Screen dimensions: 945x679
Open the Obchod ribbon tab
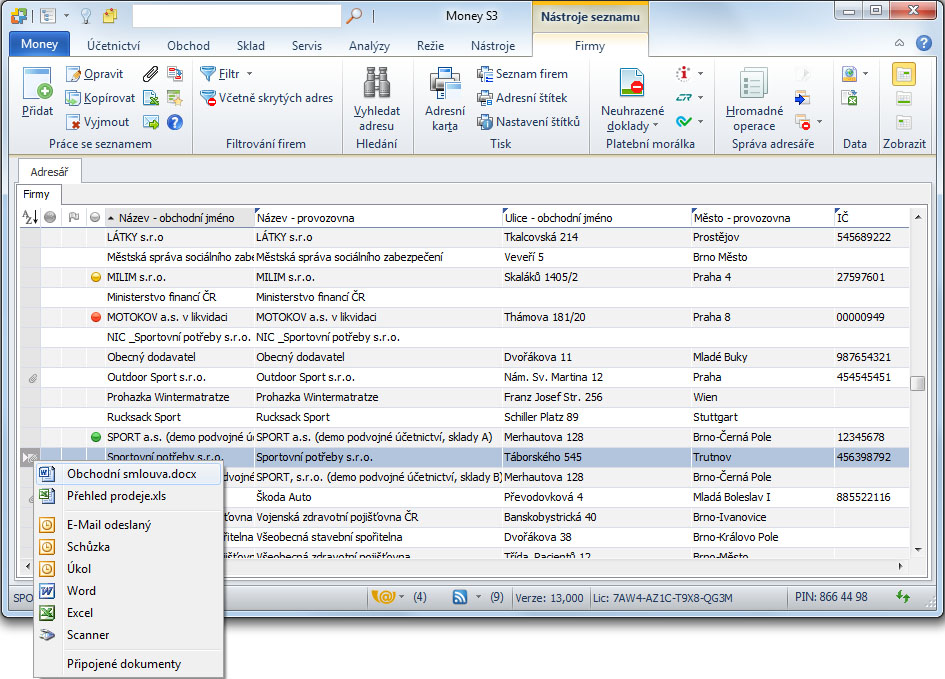(x=188, y=46)
